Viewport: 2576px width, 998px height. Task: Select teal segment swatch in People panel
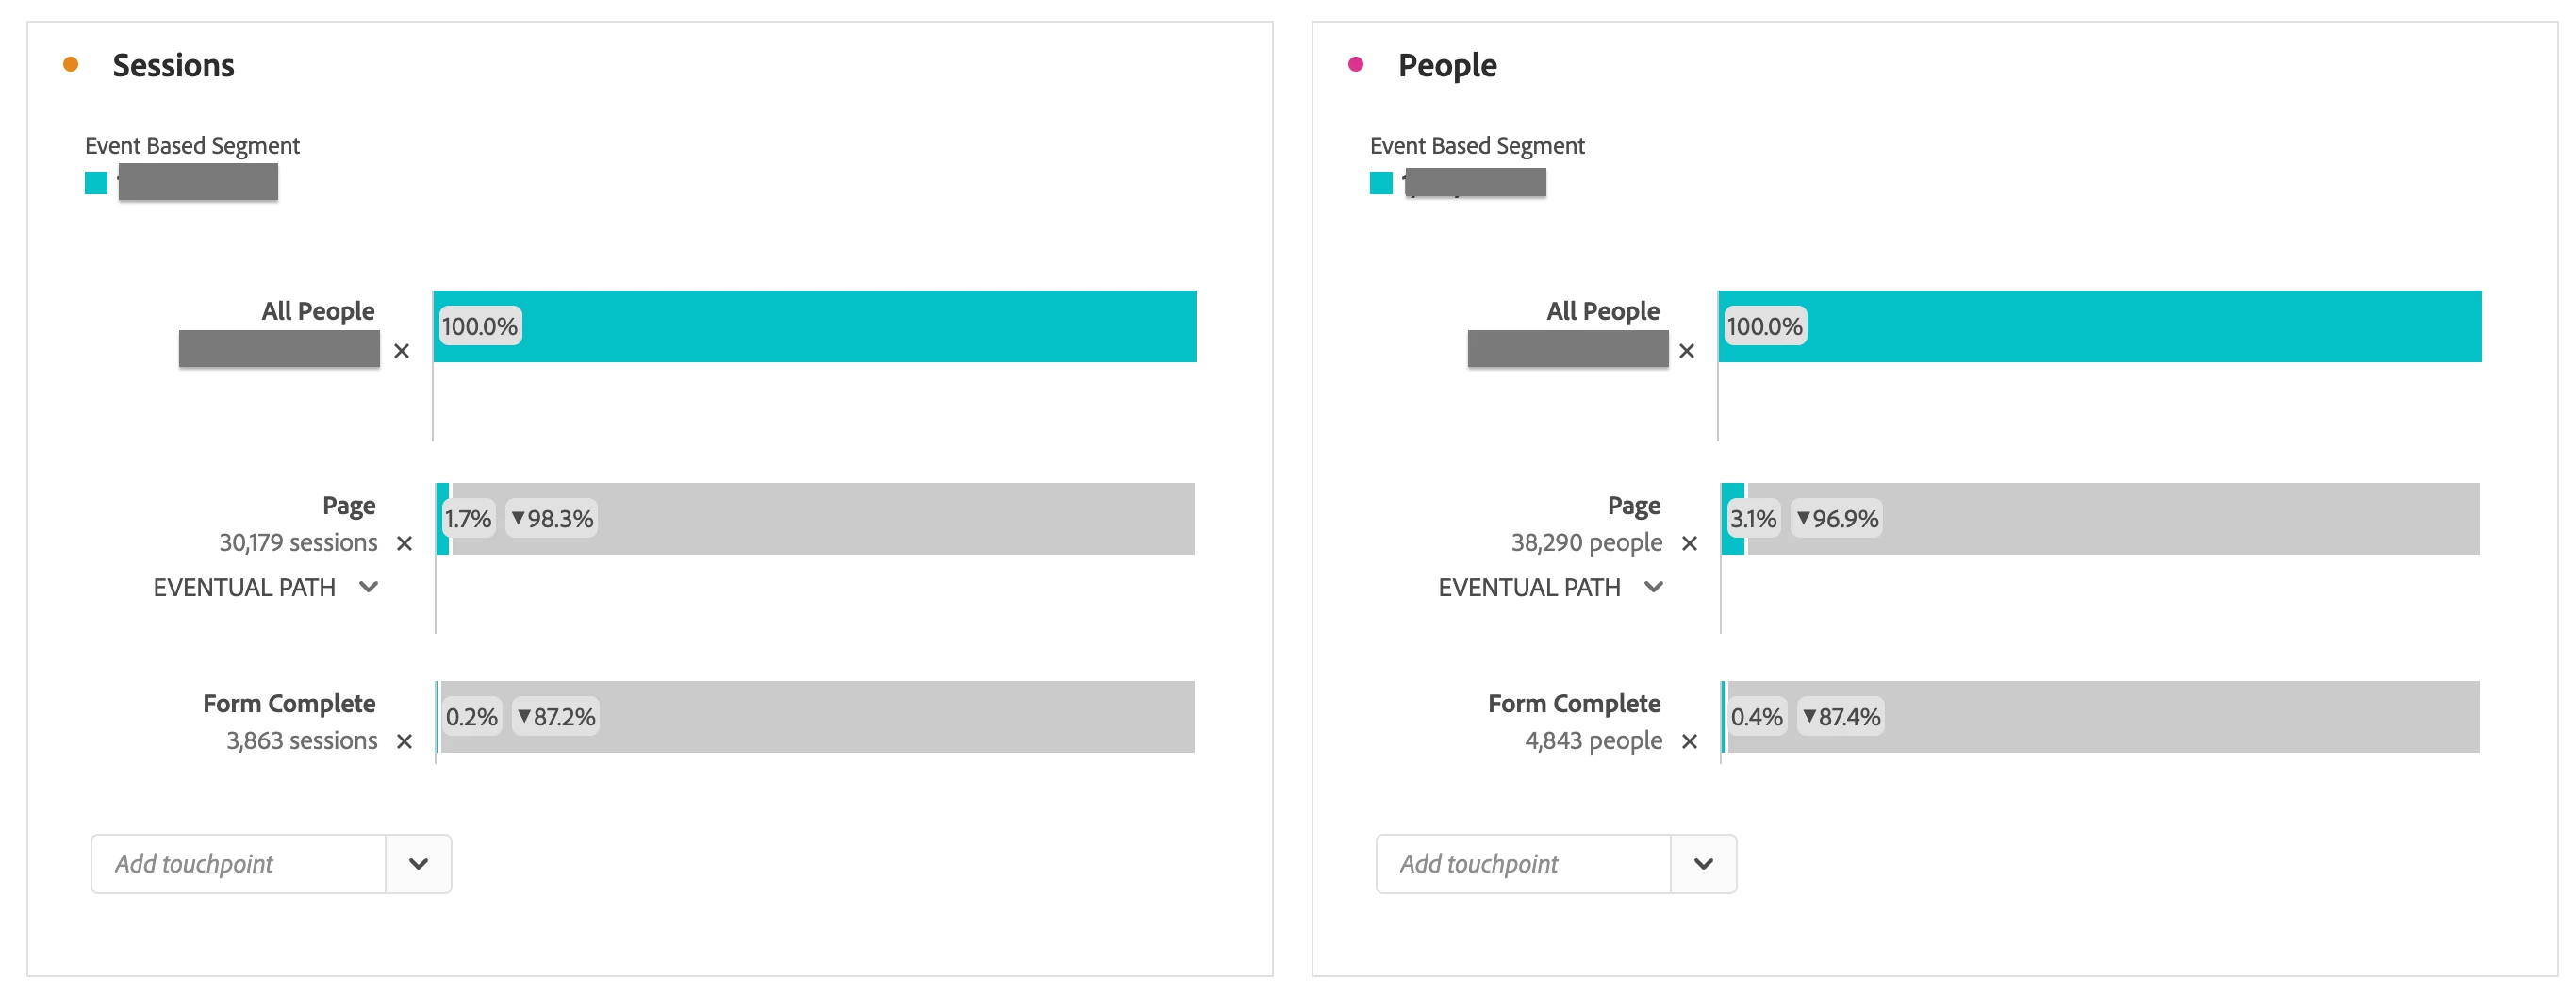tap(1381, 183)
